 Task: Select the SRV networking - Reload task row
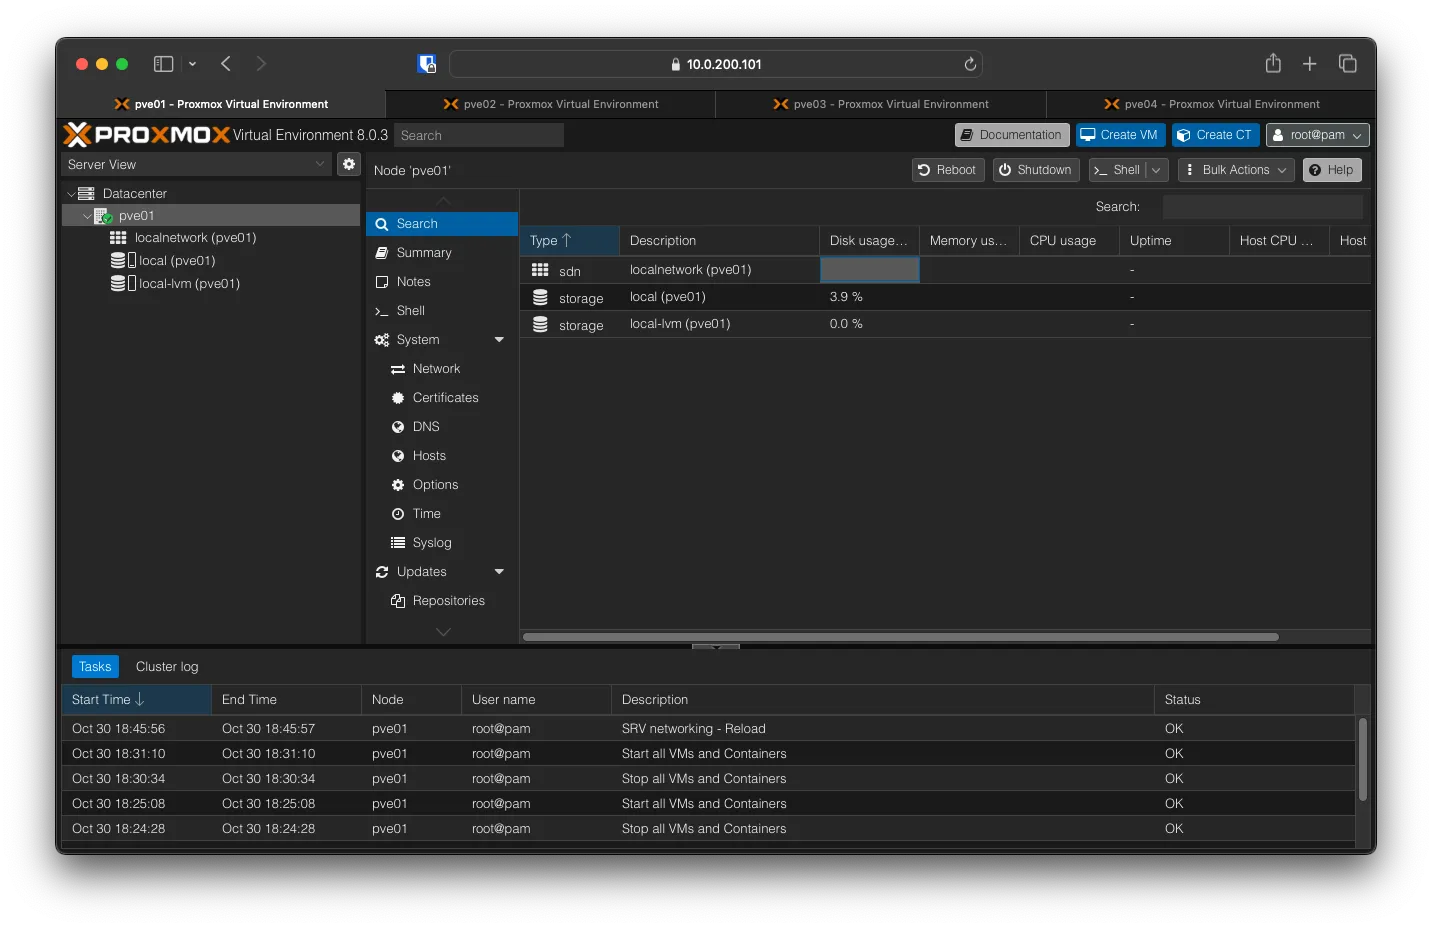(x=708, y=729)
